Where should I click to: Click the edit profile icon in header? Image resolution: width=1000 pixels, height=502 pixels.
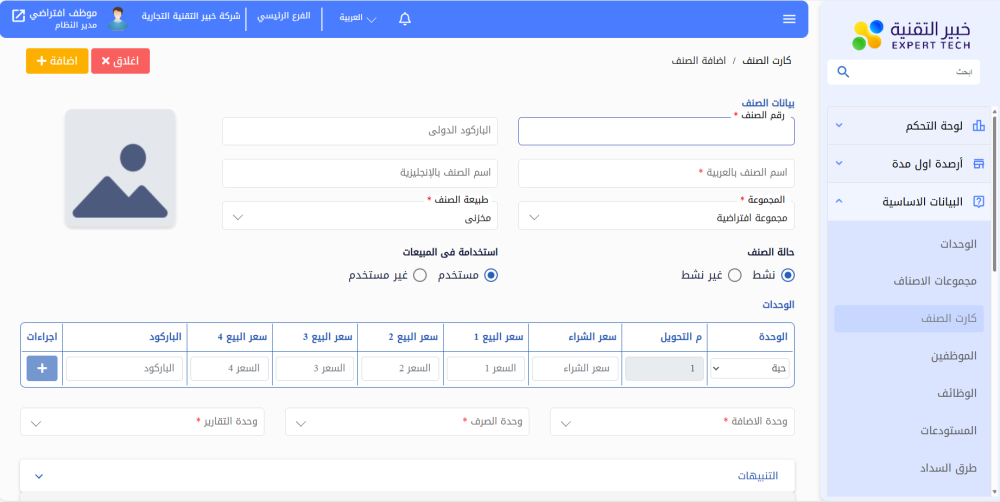pyautogui.click(x=18, y=16)
